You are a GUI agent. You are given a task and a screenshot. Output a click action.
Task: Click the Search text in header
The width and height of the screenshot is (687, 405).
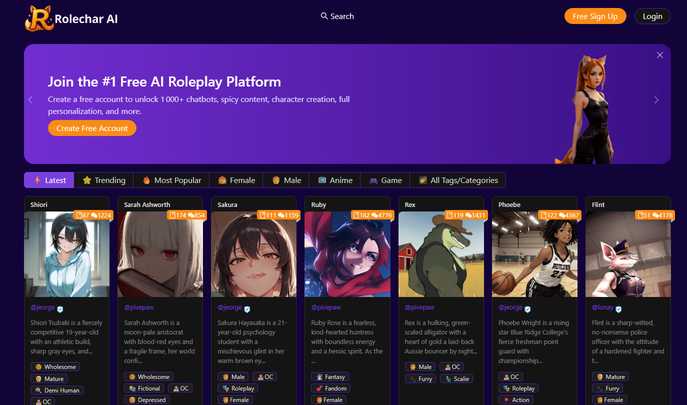[x=342, y=16]
